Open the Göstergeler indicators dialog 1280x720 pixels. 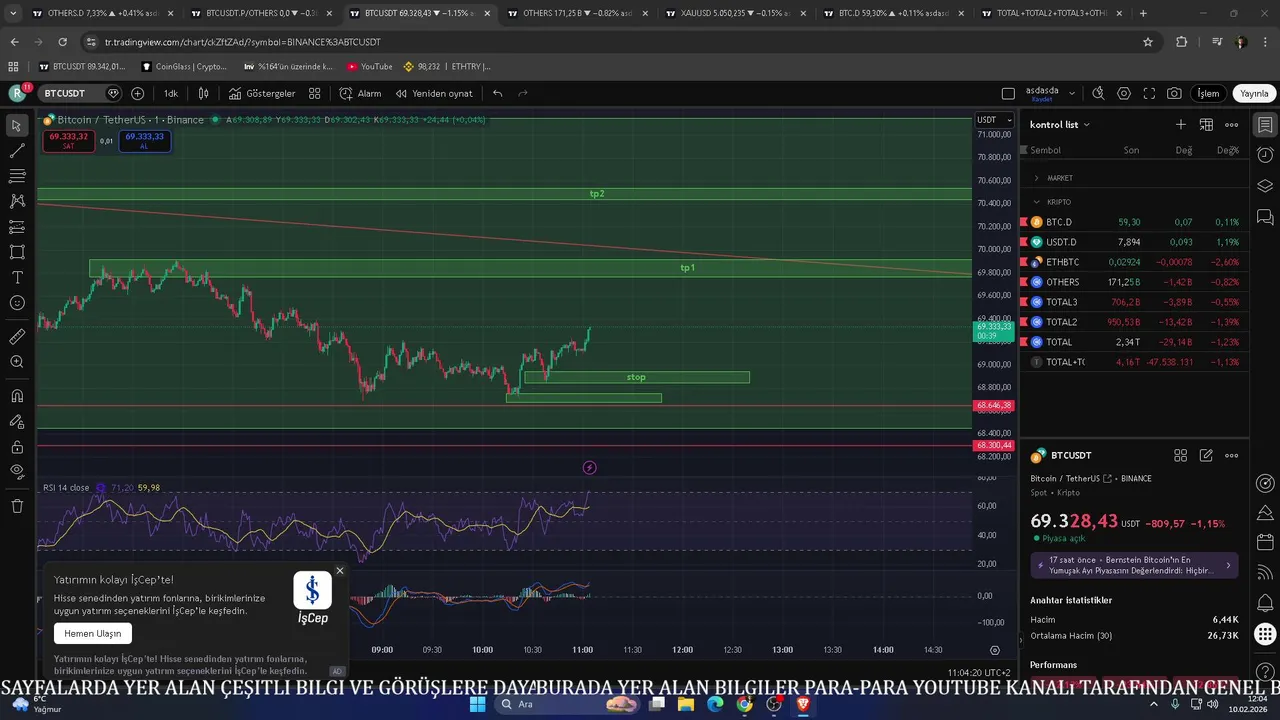262,93
